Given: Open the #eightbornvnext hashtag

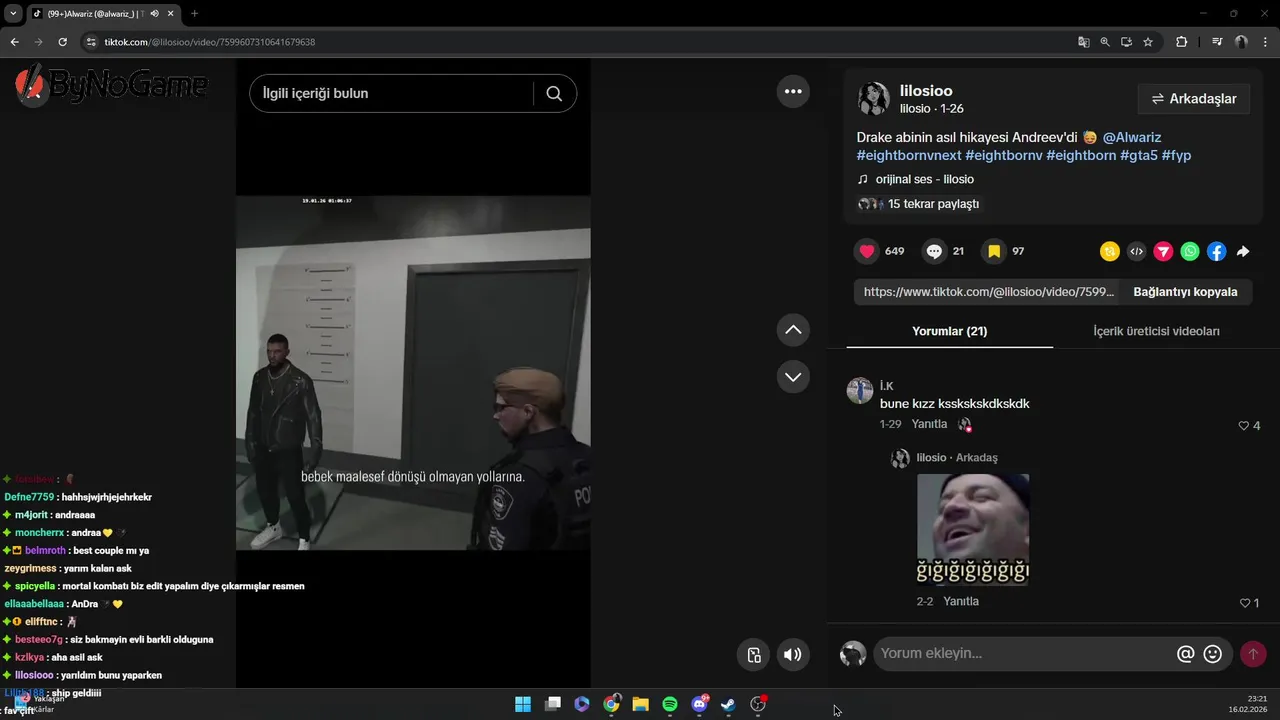Looking at the screenshot, I should click(909, 155).
